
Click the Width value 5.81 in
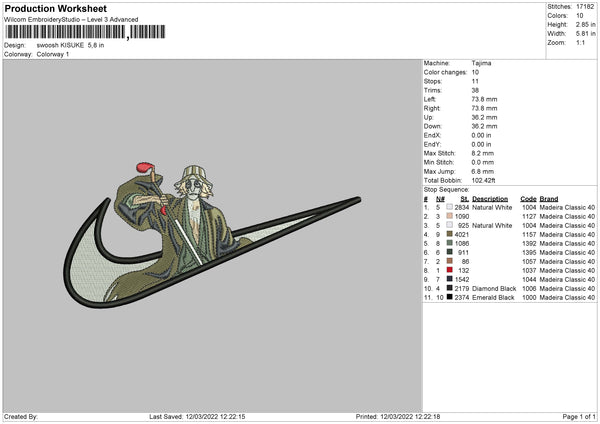click(585, 34)
